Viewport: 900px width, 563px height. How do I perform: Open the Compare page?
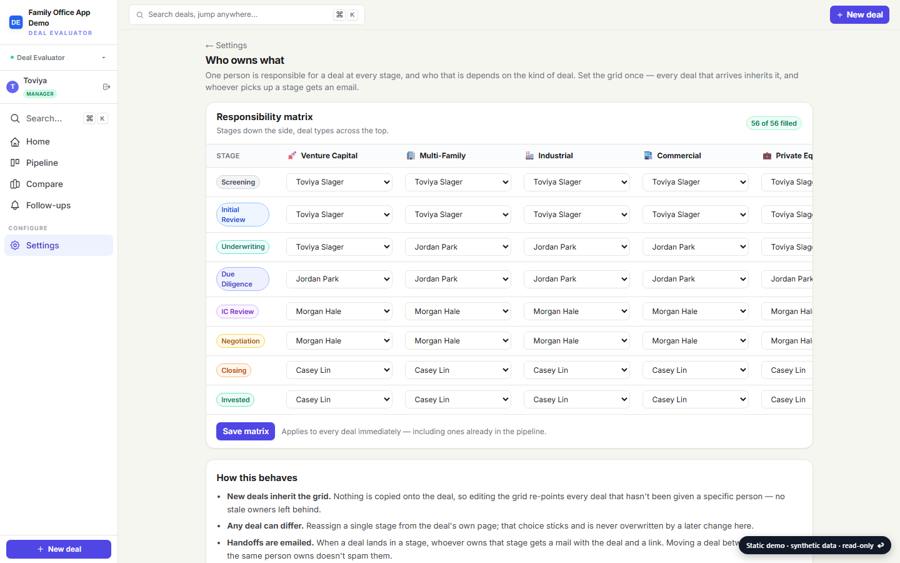(59, 184)
